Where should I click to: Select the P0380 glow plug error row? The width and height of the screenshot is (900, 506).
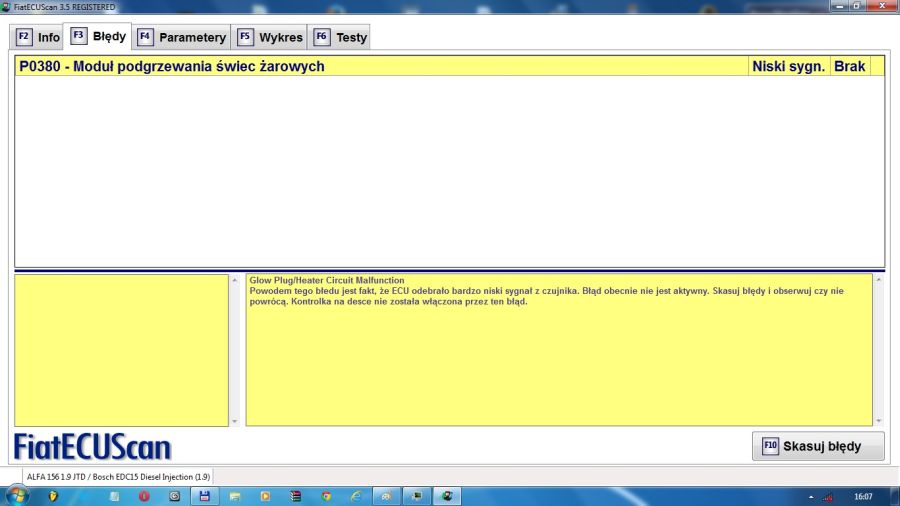449,67
